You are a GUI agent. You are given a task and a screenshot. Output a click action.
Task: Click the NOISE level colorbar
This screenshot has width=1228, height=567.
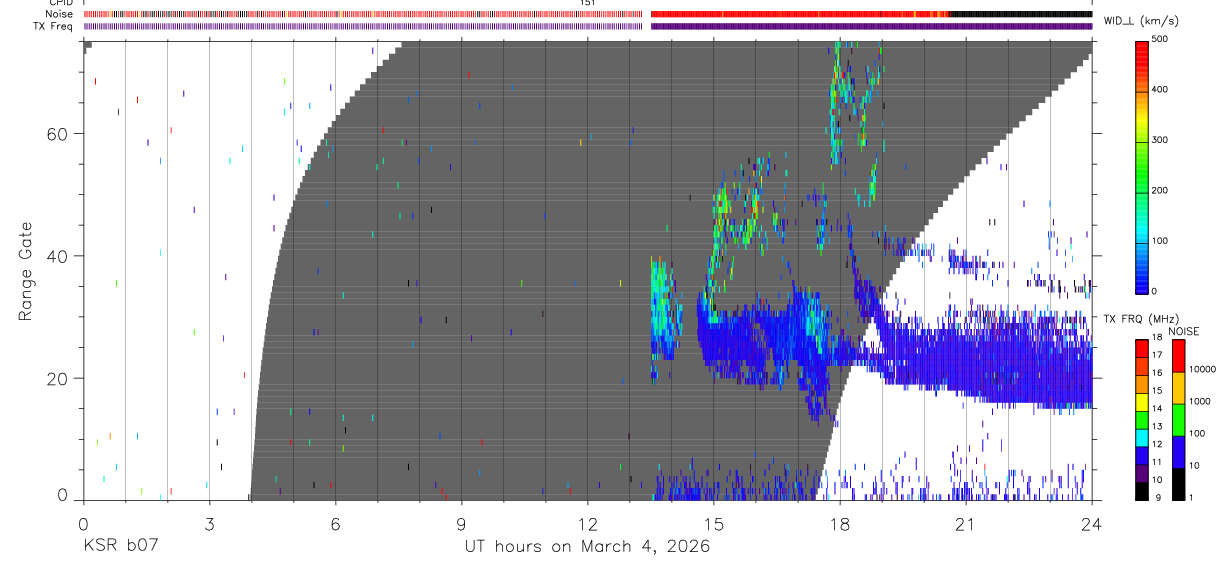coord(1179,420)
